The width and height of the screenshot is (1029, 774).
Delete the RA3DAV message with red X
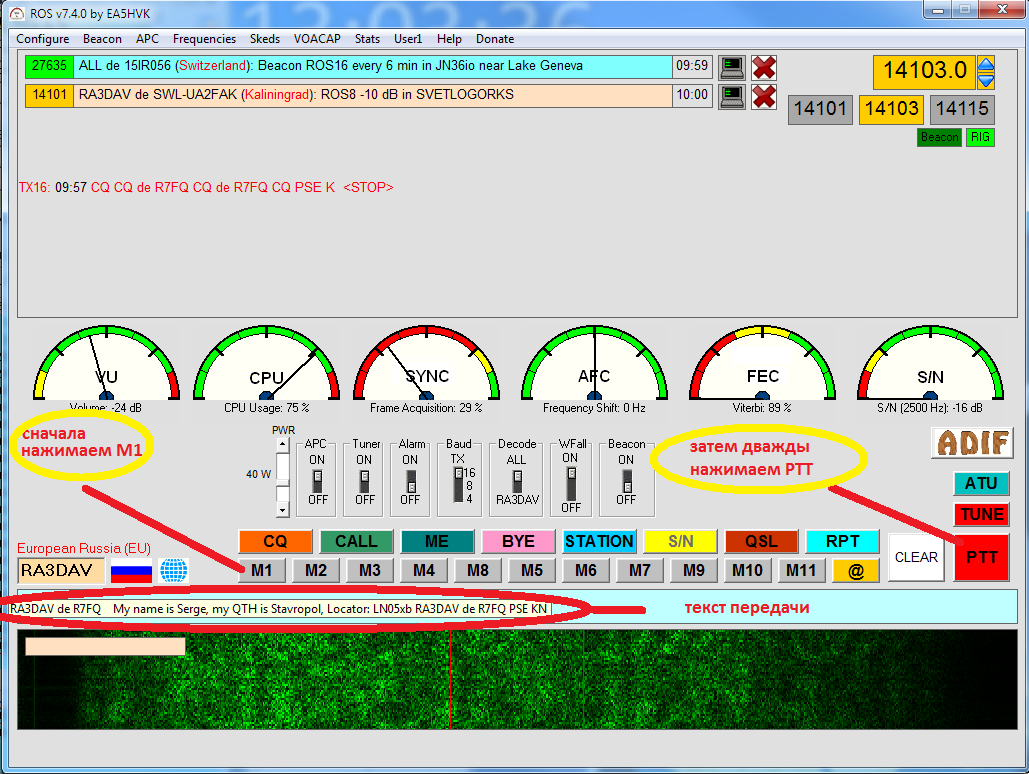tap(764, 96)
